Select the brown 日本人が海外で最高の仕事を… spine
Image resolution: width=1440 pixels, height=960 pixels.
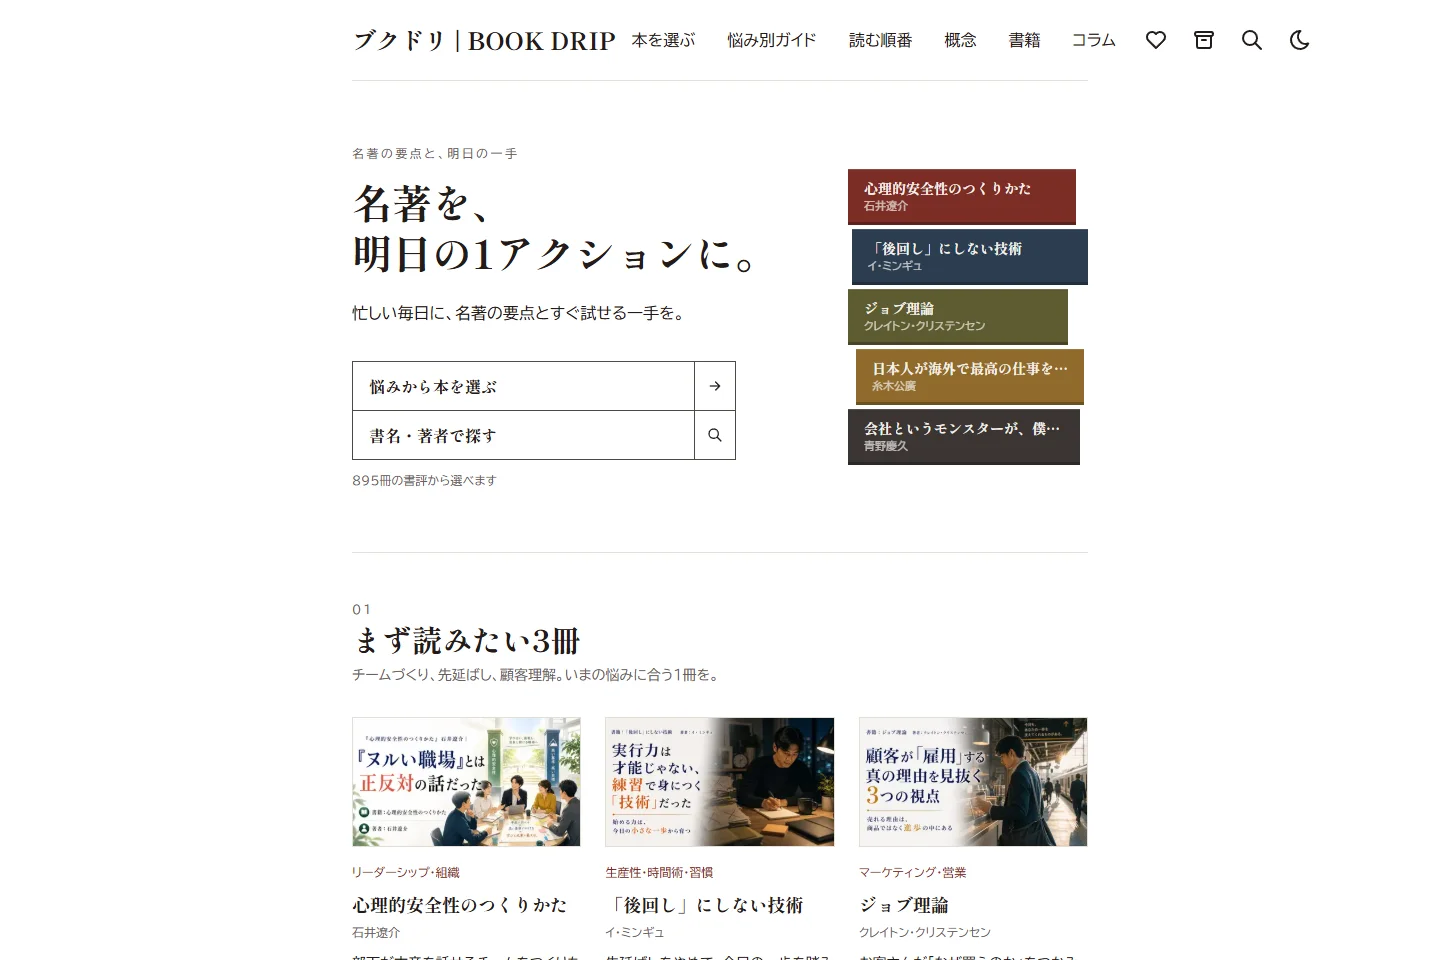click(970, 377)
